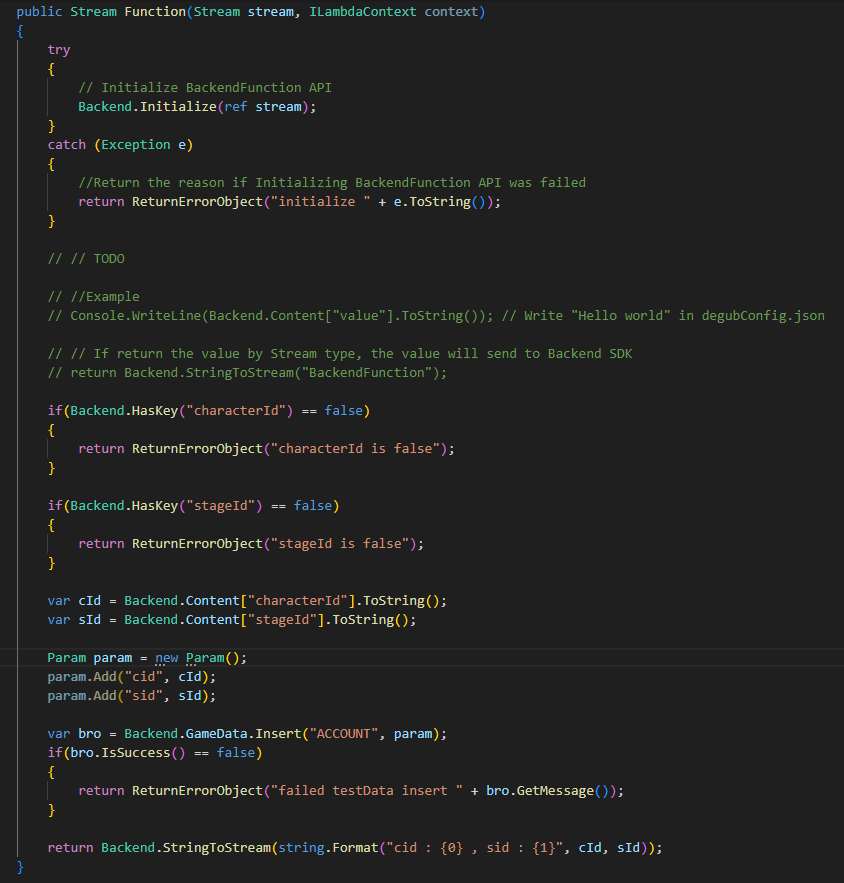Click the string literal "initialize "
Image resolution: width=844 pixels, height=883 pixels.
321,202
